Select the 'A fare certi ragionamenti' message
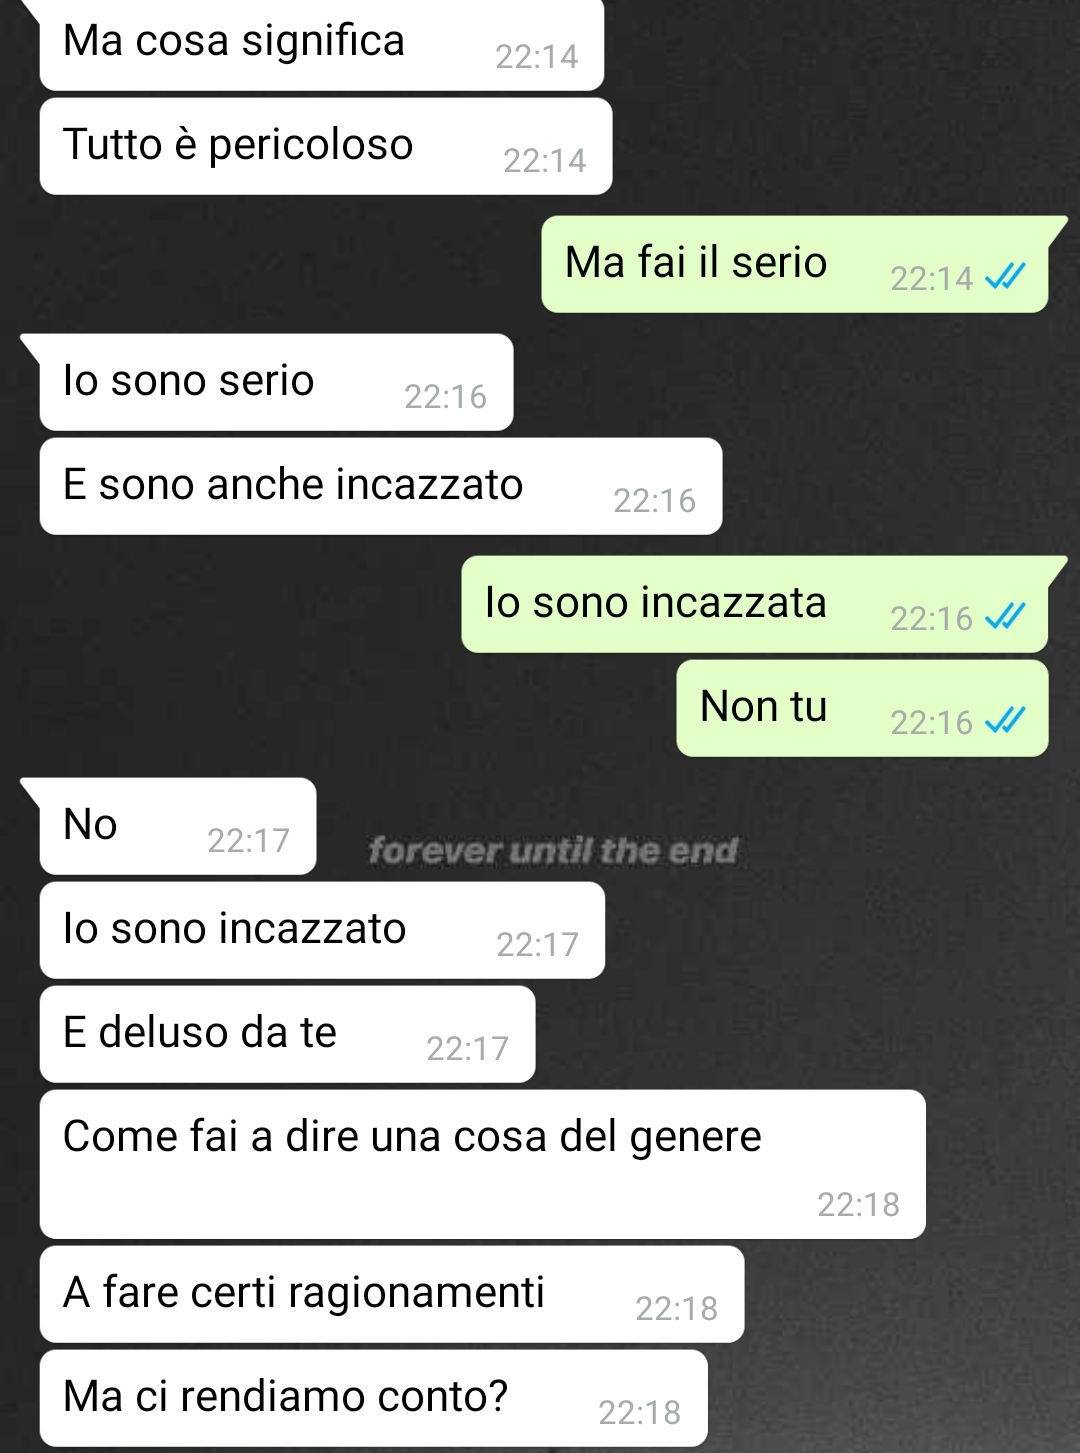 tap(392, 1294)
